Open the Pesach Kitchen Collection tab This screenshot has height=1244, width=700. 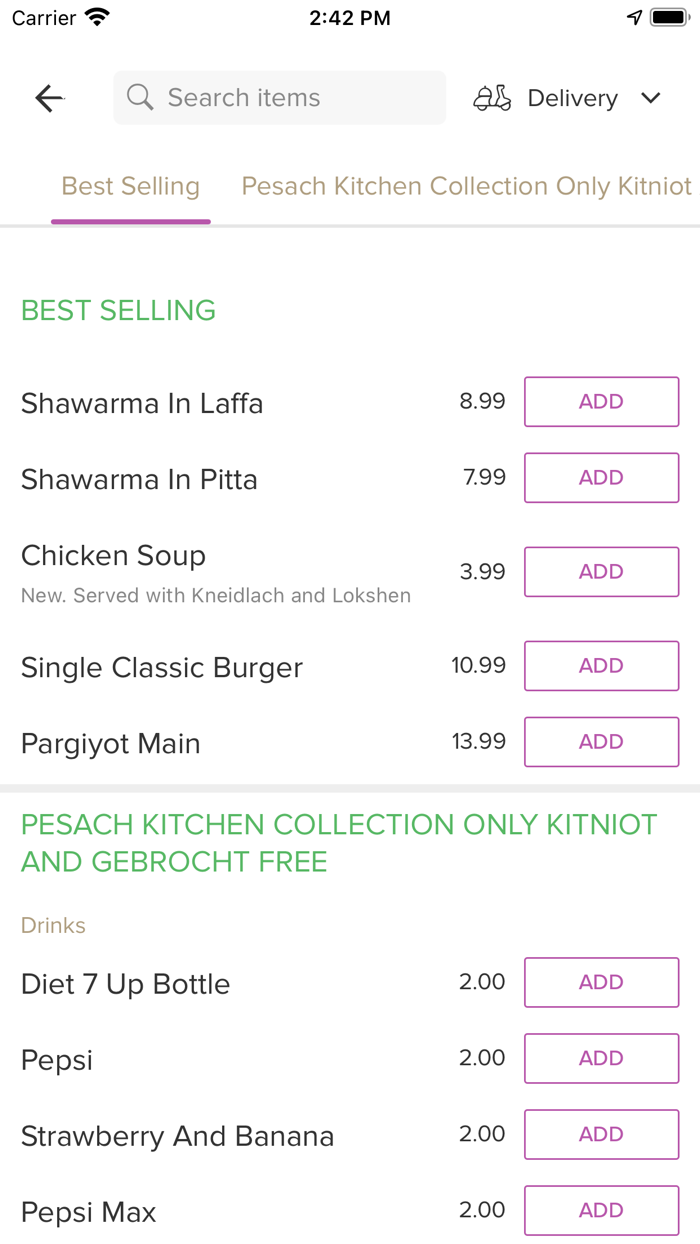point(465,186)
